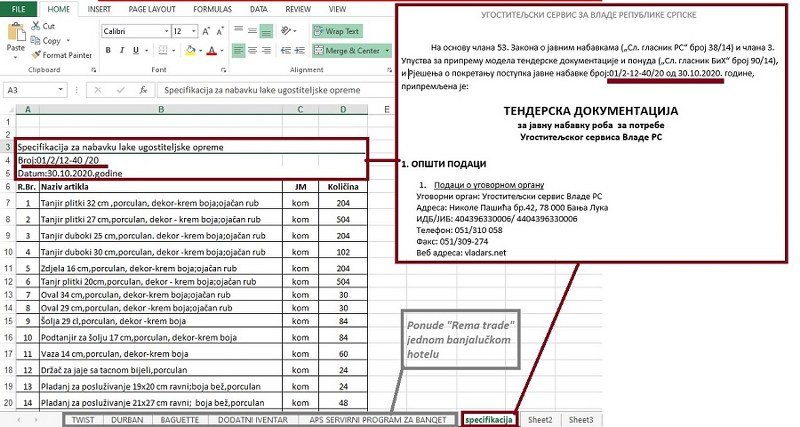The width and height of the screenshot is (800, 427).
Task: Open the DODATNI IVENTAR sheet tab
Action: point(253,420)
